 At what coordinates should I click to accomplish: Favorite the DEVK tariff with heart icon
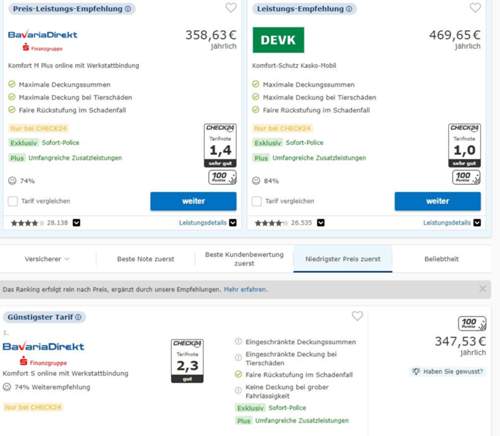coord(475,8)
